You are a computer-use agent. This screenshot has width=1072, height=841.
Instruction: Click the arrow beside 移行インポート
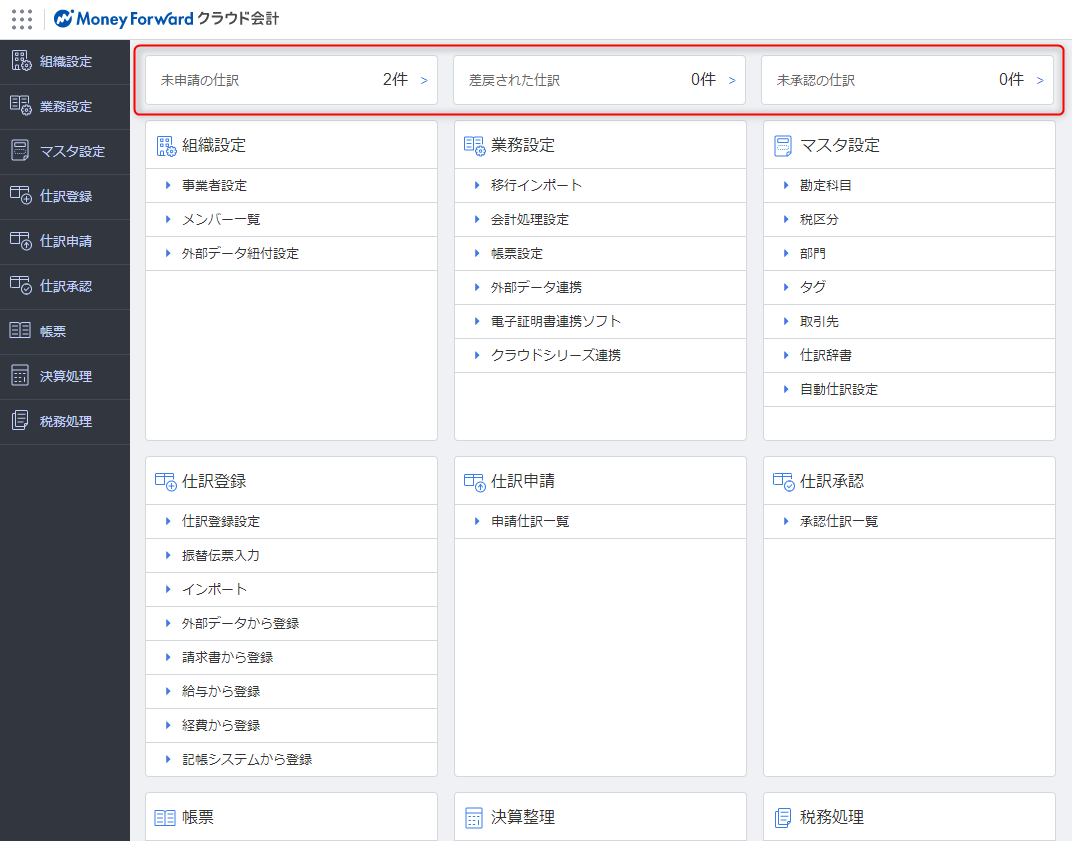click(477, 185)
